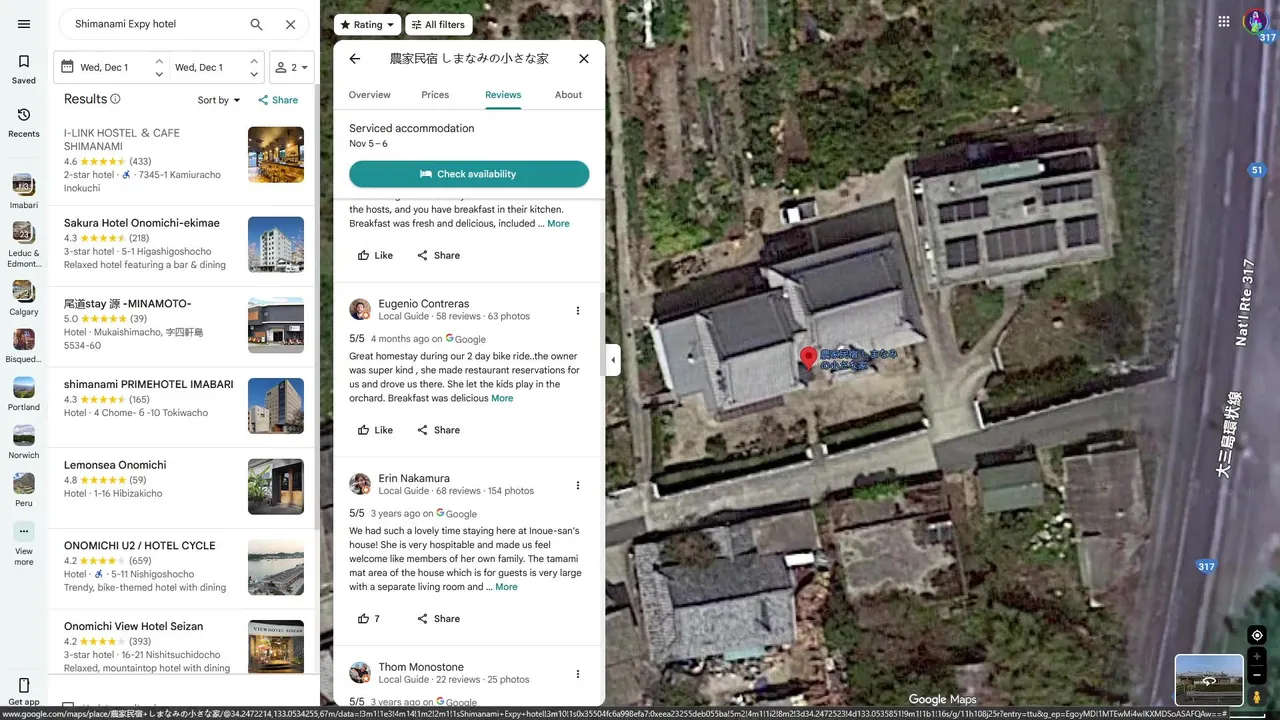This screenshot has height=720, width=1280.
Task: Open Lemonsea Onomichi photo thumbnail
Action: (276, 487)
